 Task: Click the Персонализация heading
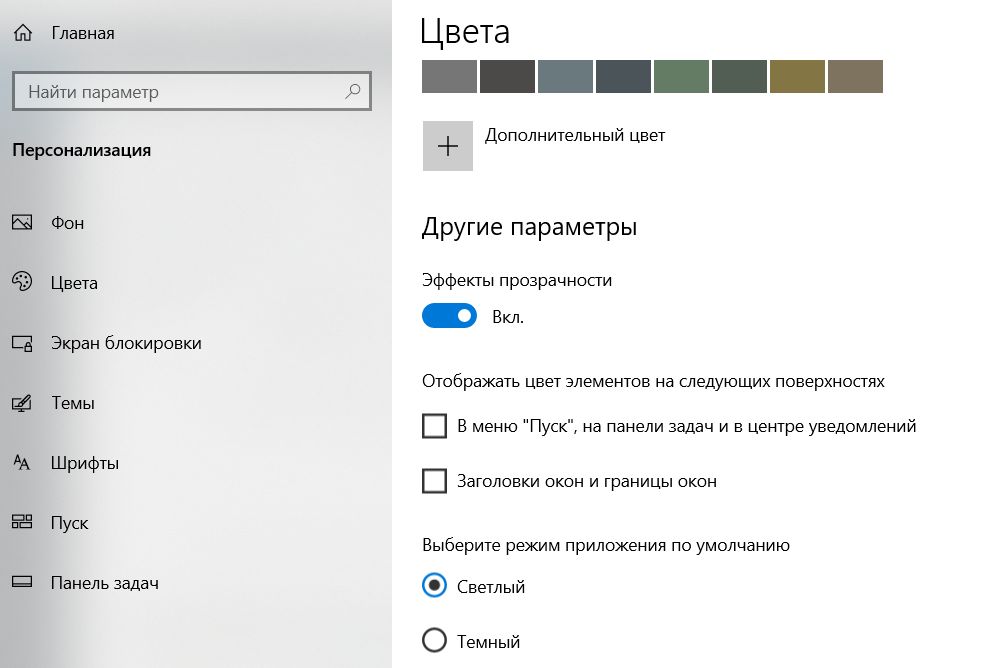tap(82, 150)
